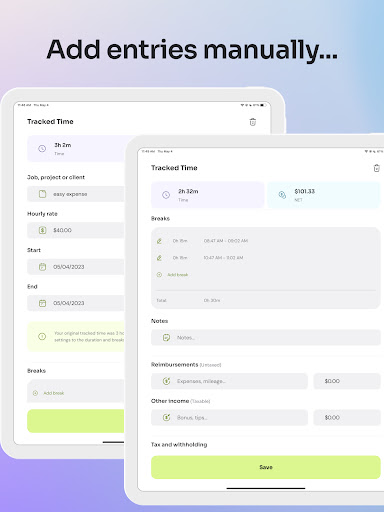Click the Save button
This screenshot has height=512, width=384.
(x=266, y=467)
